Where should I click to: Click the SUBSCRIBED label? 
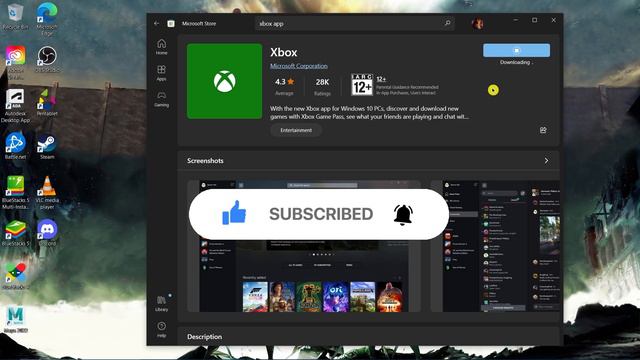click(321, 214)
